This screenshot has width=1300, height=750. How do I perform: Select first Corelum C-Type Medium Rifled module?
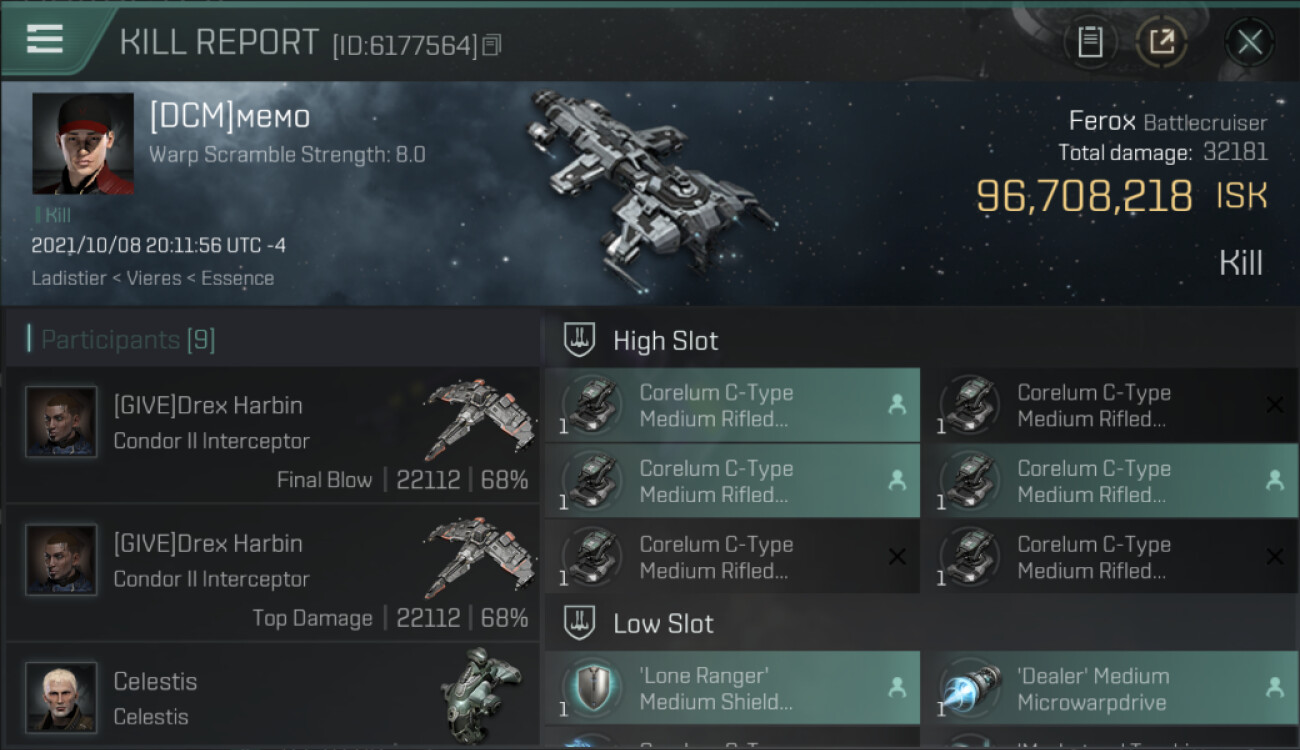pos(732,405)
